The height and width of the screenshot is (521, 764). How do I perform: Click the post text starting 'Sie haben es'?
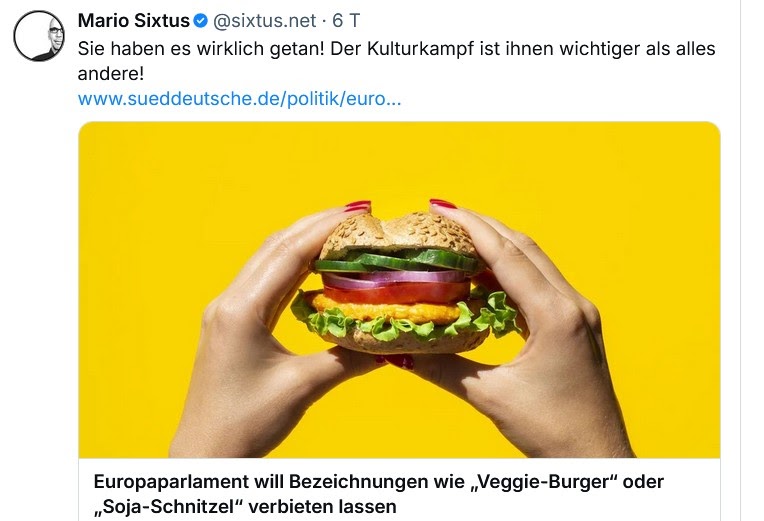[396, 61]
